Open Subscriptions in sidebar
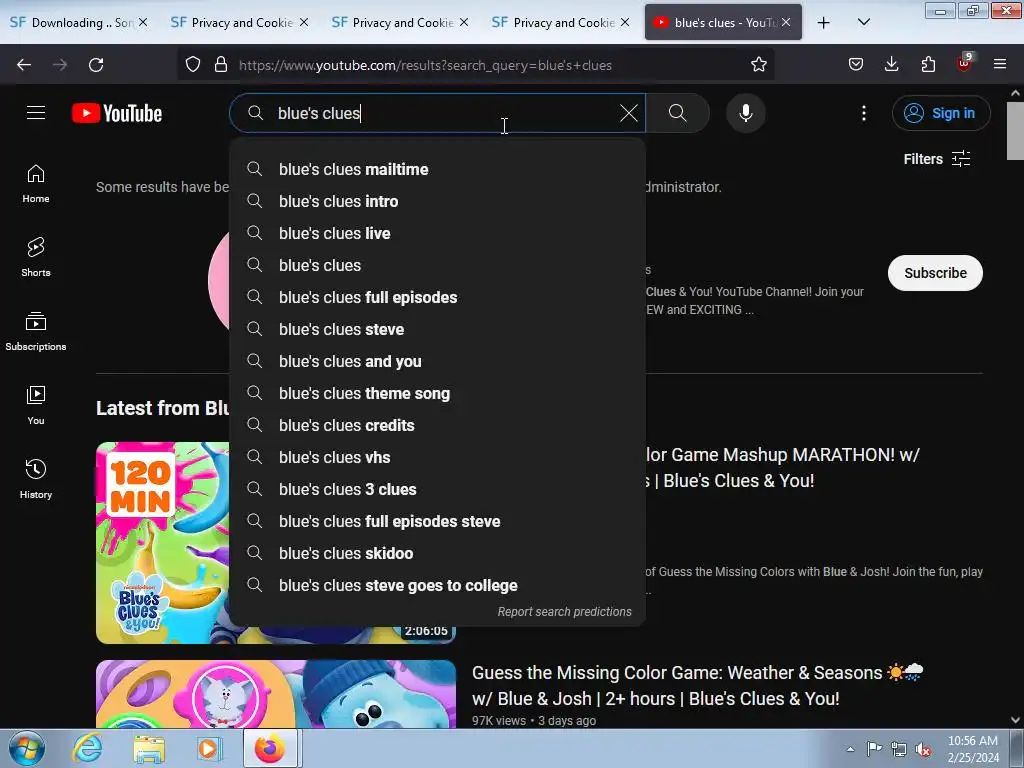This screenshot has height=768, width=1024. tap(36, 331)
